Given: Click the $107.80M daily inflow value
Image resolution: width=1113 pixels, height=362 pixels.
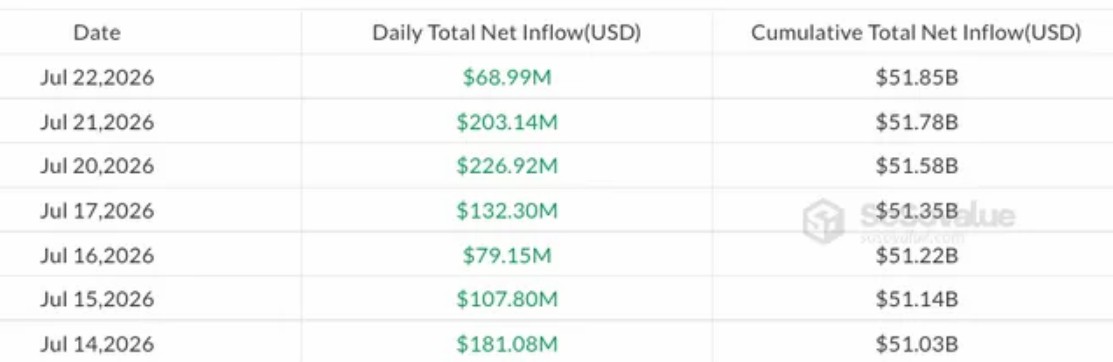Looking at the screenshot, I should click(507, 300).
